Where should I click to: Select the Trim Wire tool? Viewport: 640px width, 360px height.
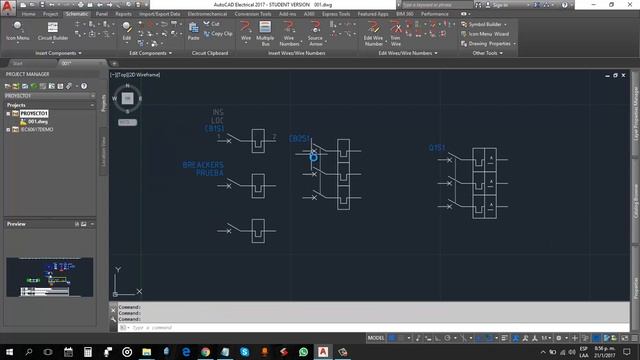(x=396, y=33)
